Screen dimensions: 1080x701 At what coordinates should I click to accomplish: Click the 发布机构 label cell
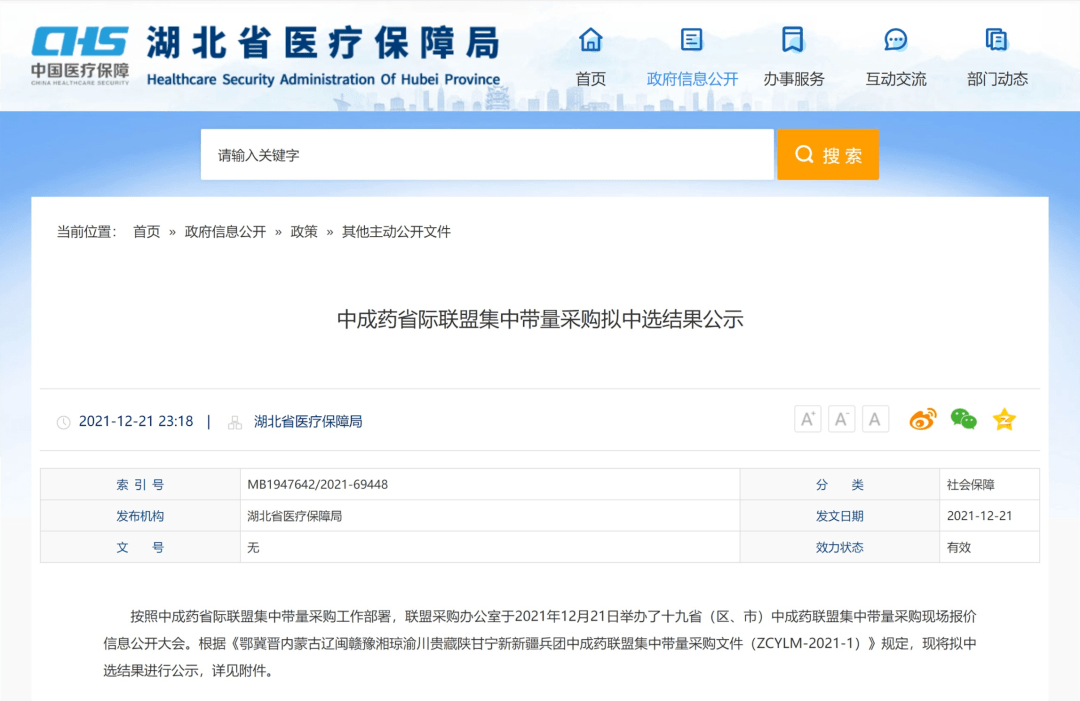point(140,516)
